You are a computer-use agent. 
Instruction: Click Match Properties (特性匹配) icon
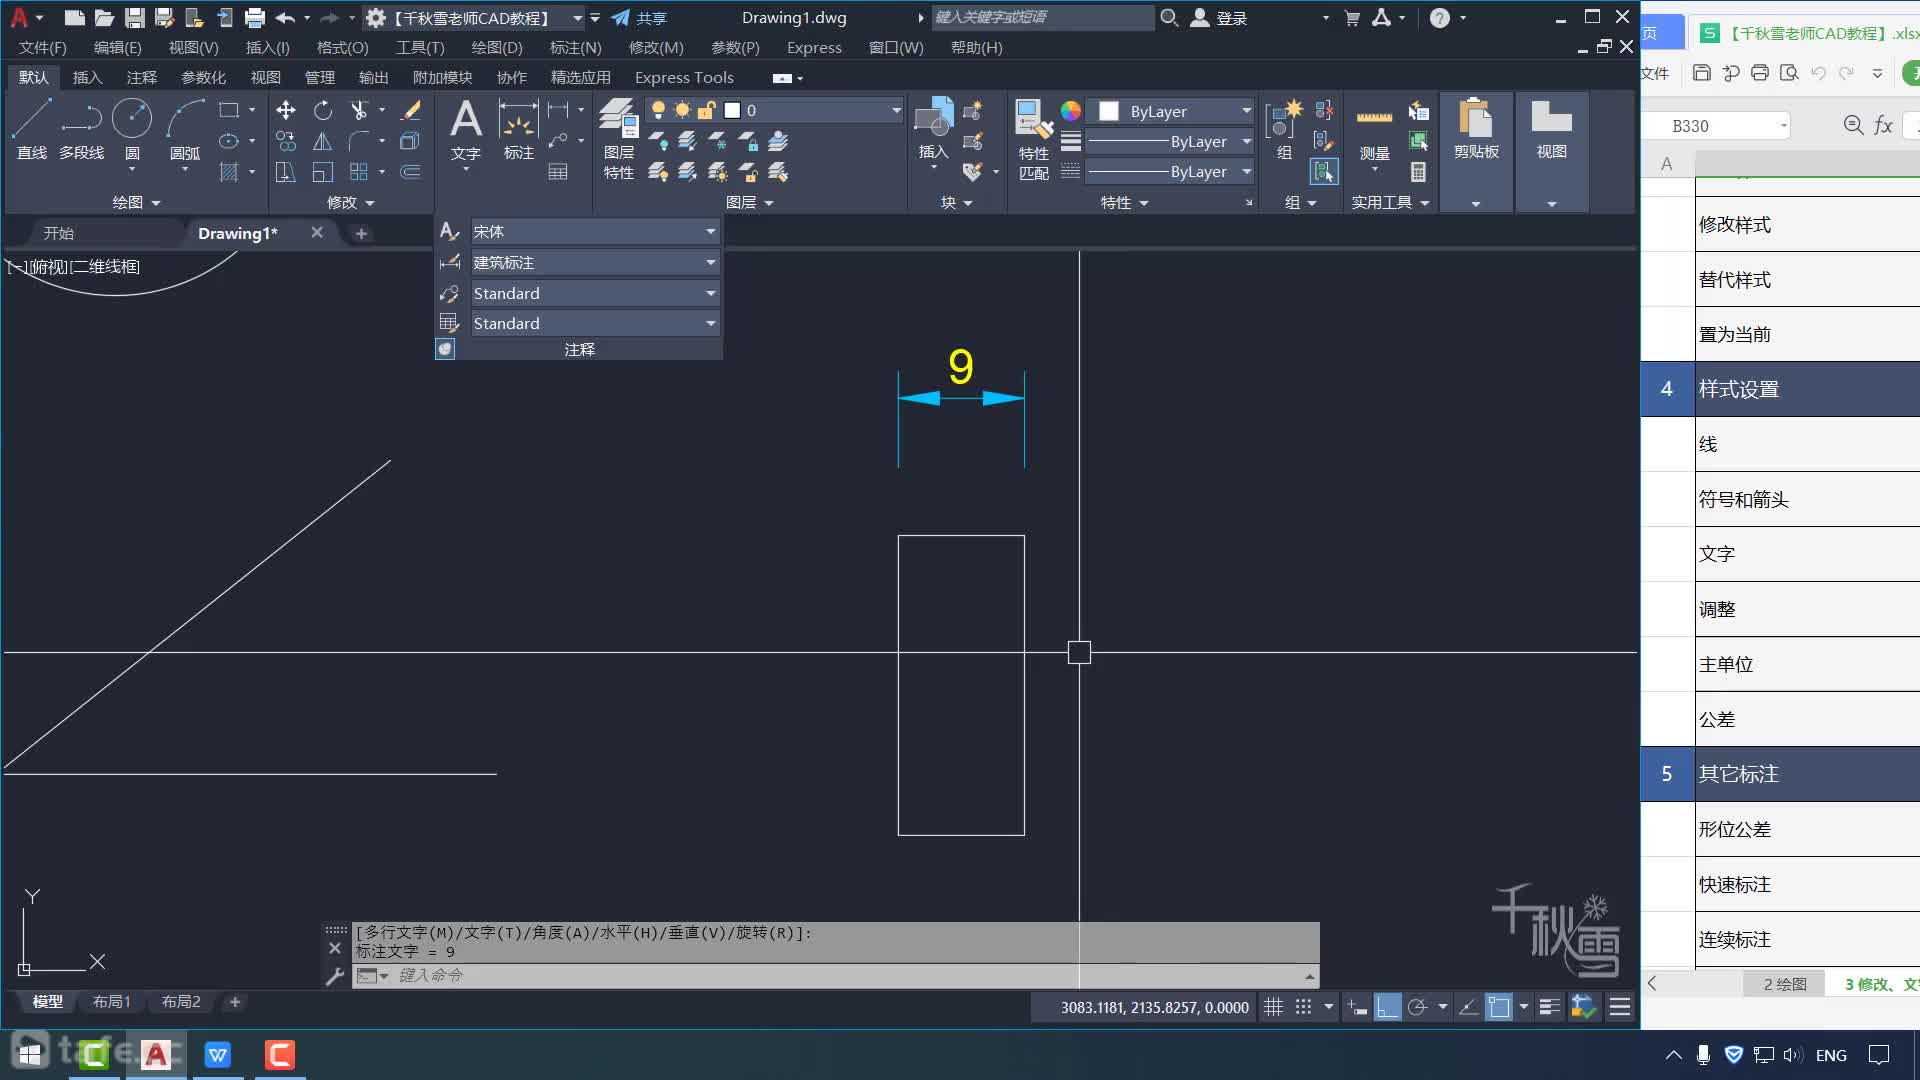[x=1033, y=139]
